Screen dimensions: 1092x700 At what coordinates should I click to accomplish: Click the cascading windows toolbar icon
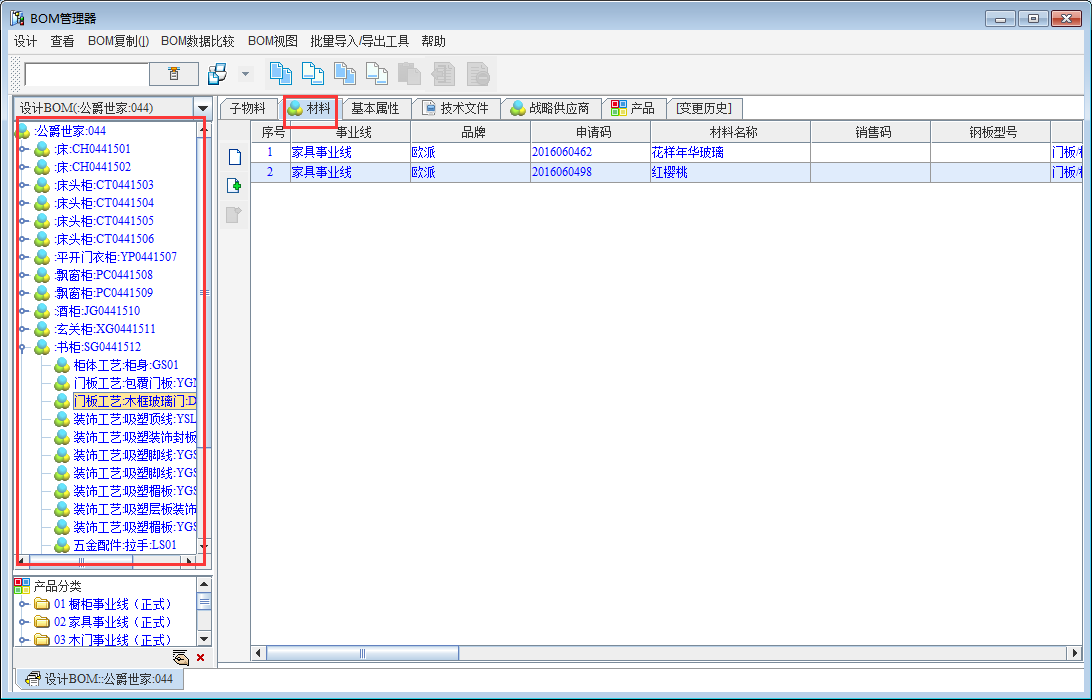(217, 74)
